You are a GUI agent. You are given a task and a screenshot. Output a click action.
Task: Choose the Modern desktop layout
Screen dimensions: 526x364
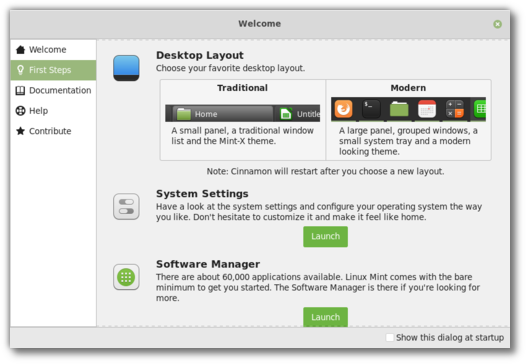408,120
